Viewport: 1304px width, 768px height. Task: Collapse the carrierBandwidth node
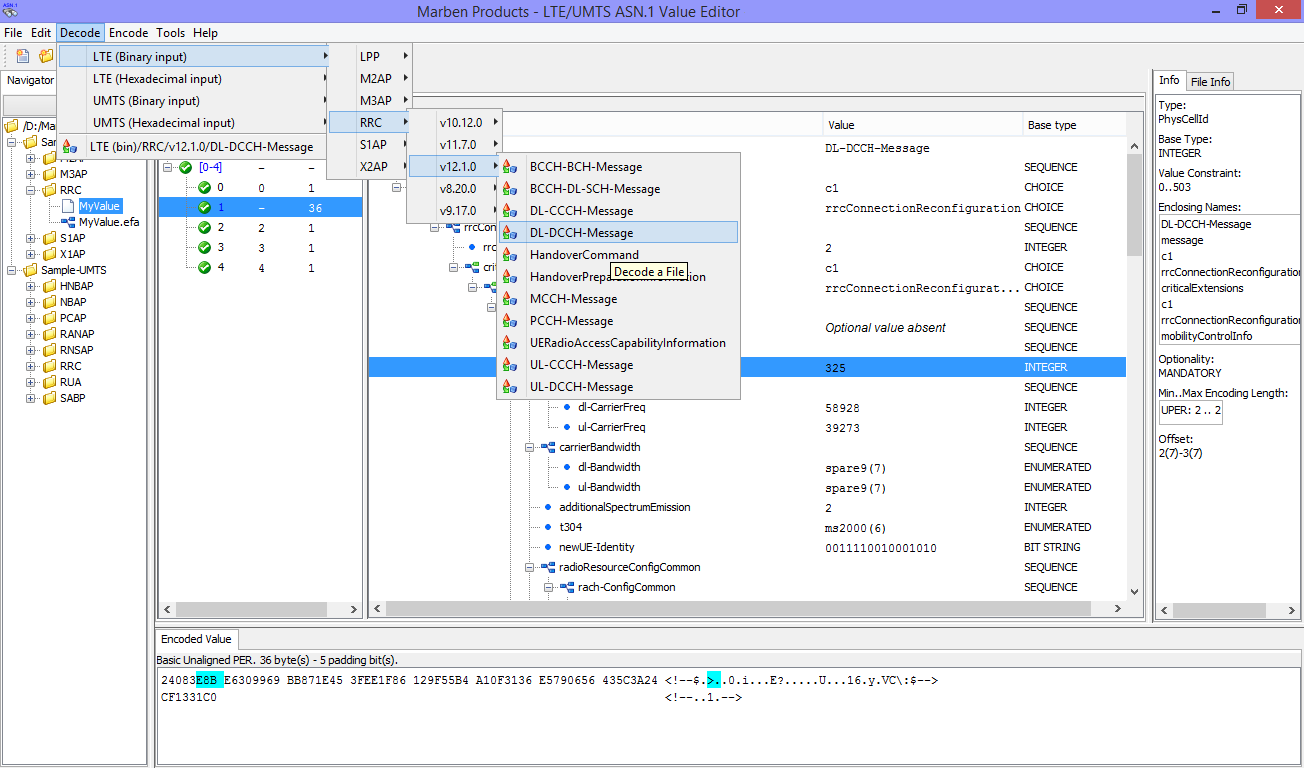(x=530, y=447)
